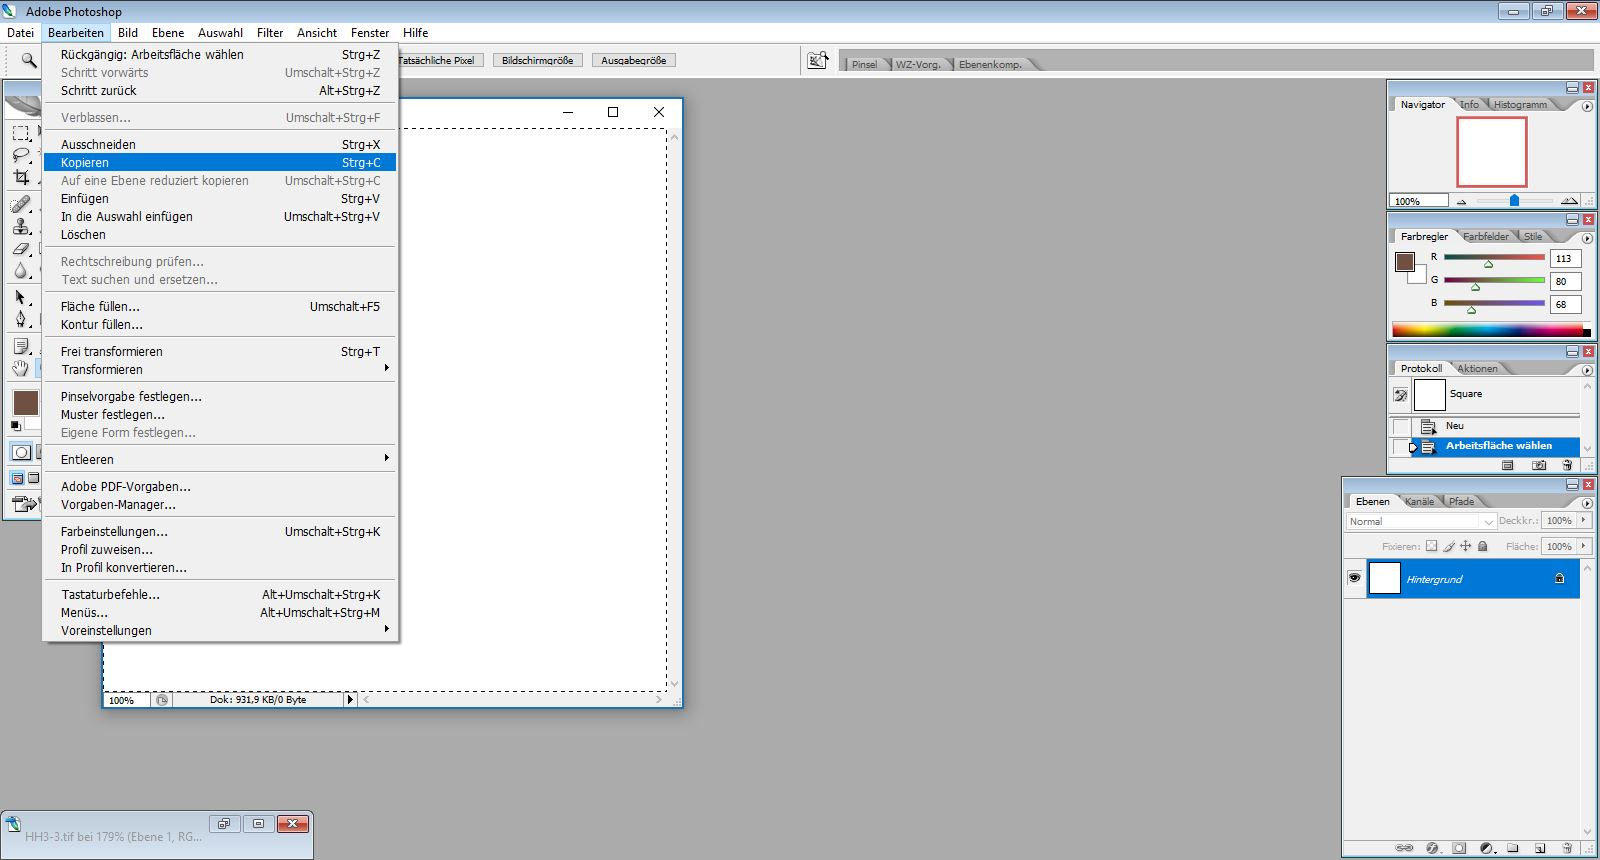This screenshot has height=860, width=1600.
Task: Select the Clone Stamp tool
Action: [21, 226]
